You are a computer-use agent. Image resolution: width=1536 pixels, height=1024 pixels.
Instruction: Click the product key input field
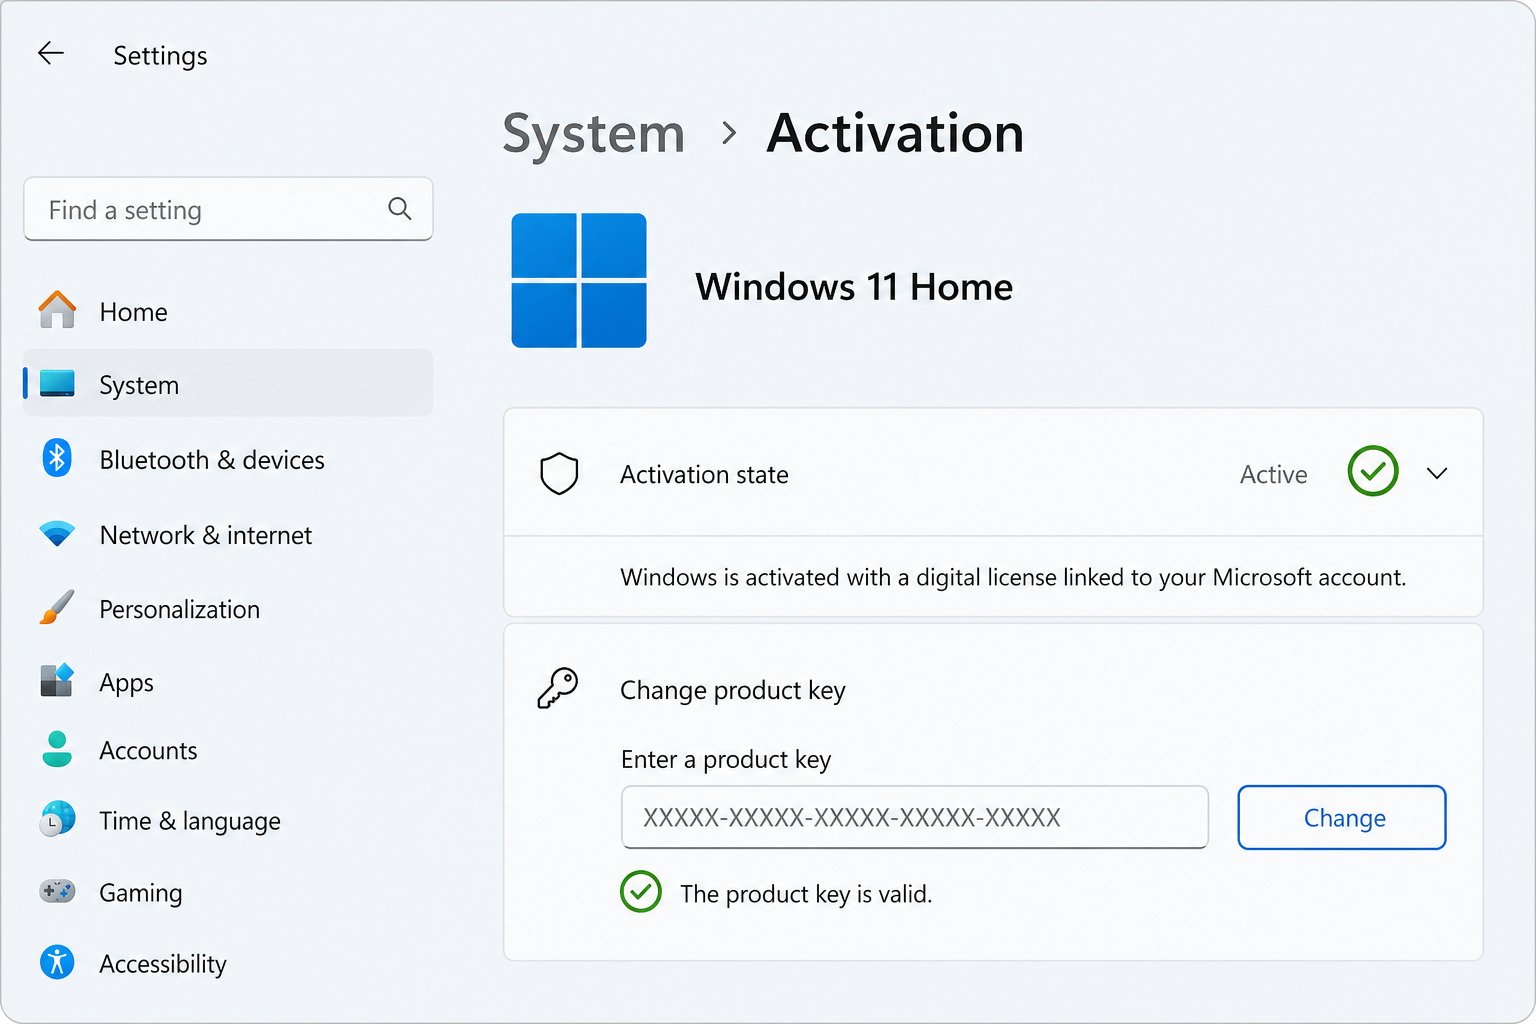click(915, 817)
